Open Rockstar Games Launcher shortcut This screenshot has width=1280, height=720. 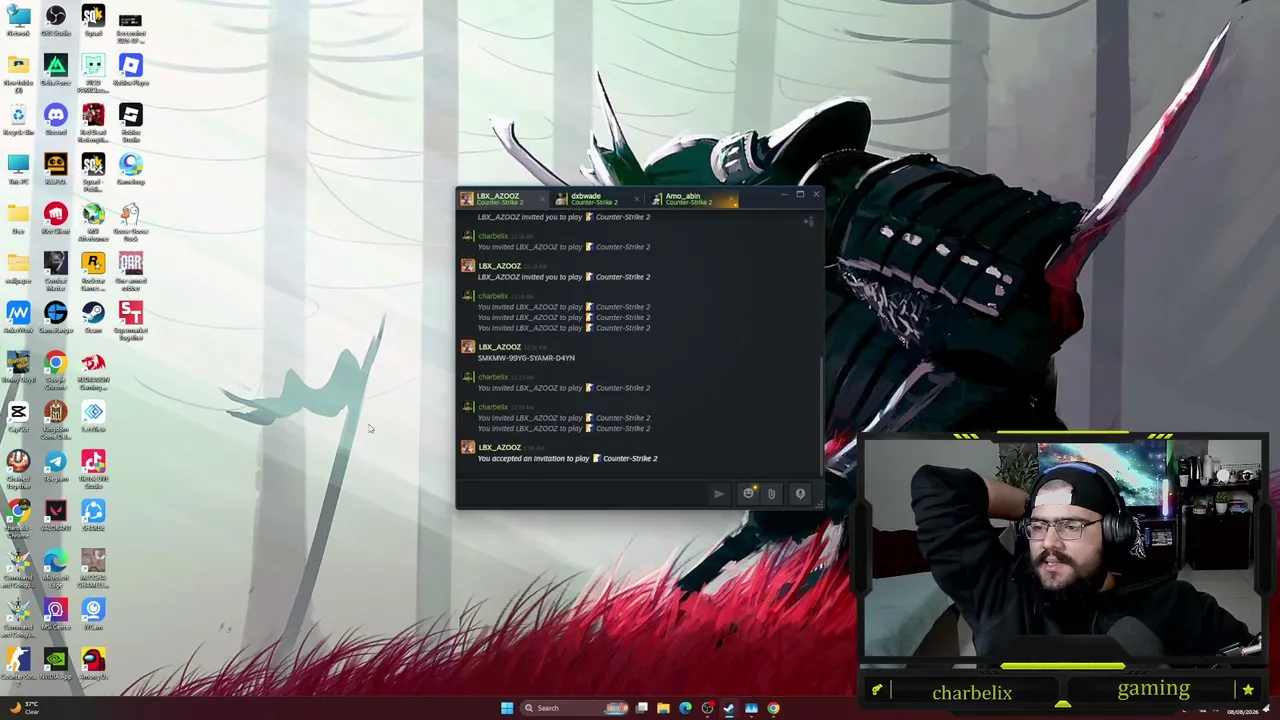point(93,272)
